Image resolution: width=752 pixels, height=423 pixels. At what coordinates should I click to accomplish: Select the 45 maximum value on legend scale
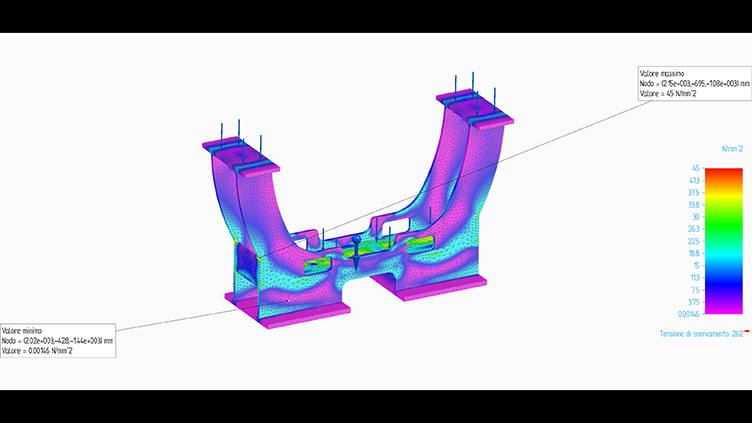point(695,168)
